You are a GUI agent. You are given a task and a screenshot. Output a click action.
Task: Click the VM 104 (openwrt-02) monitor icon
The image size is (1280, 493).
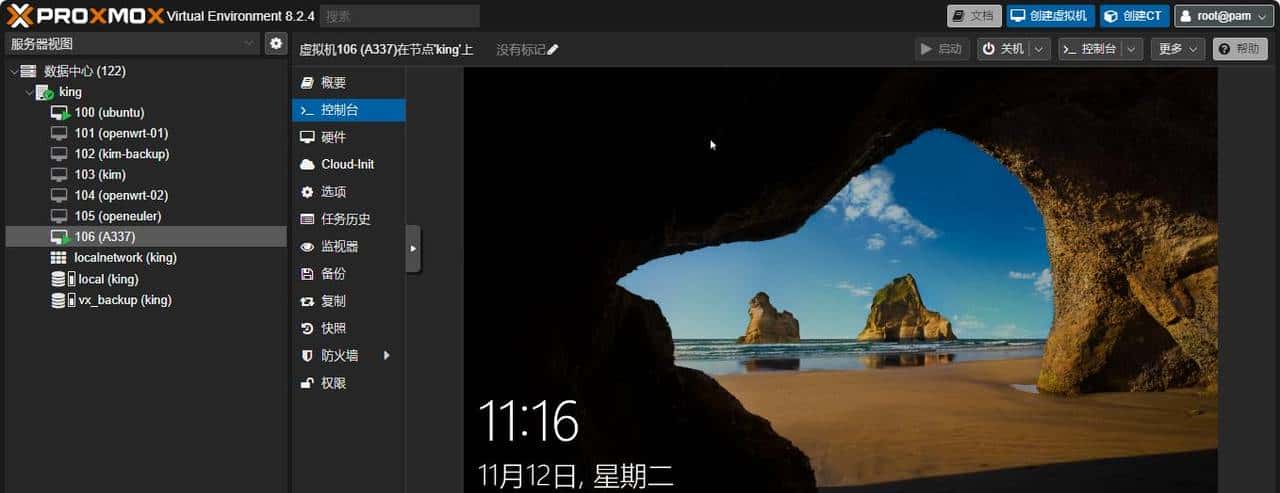(x=60, y=195)
